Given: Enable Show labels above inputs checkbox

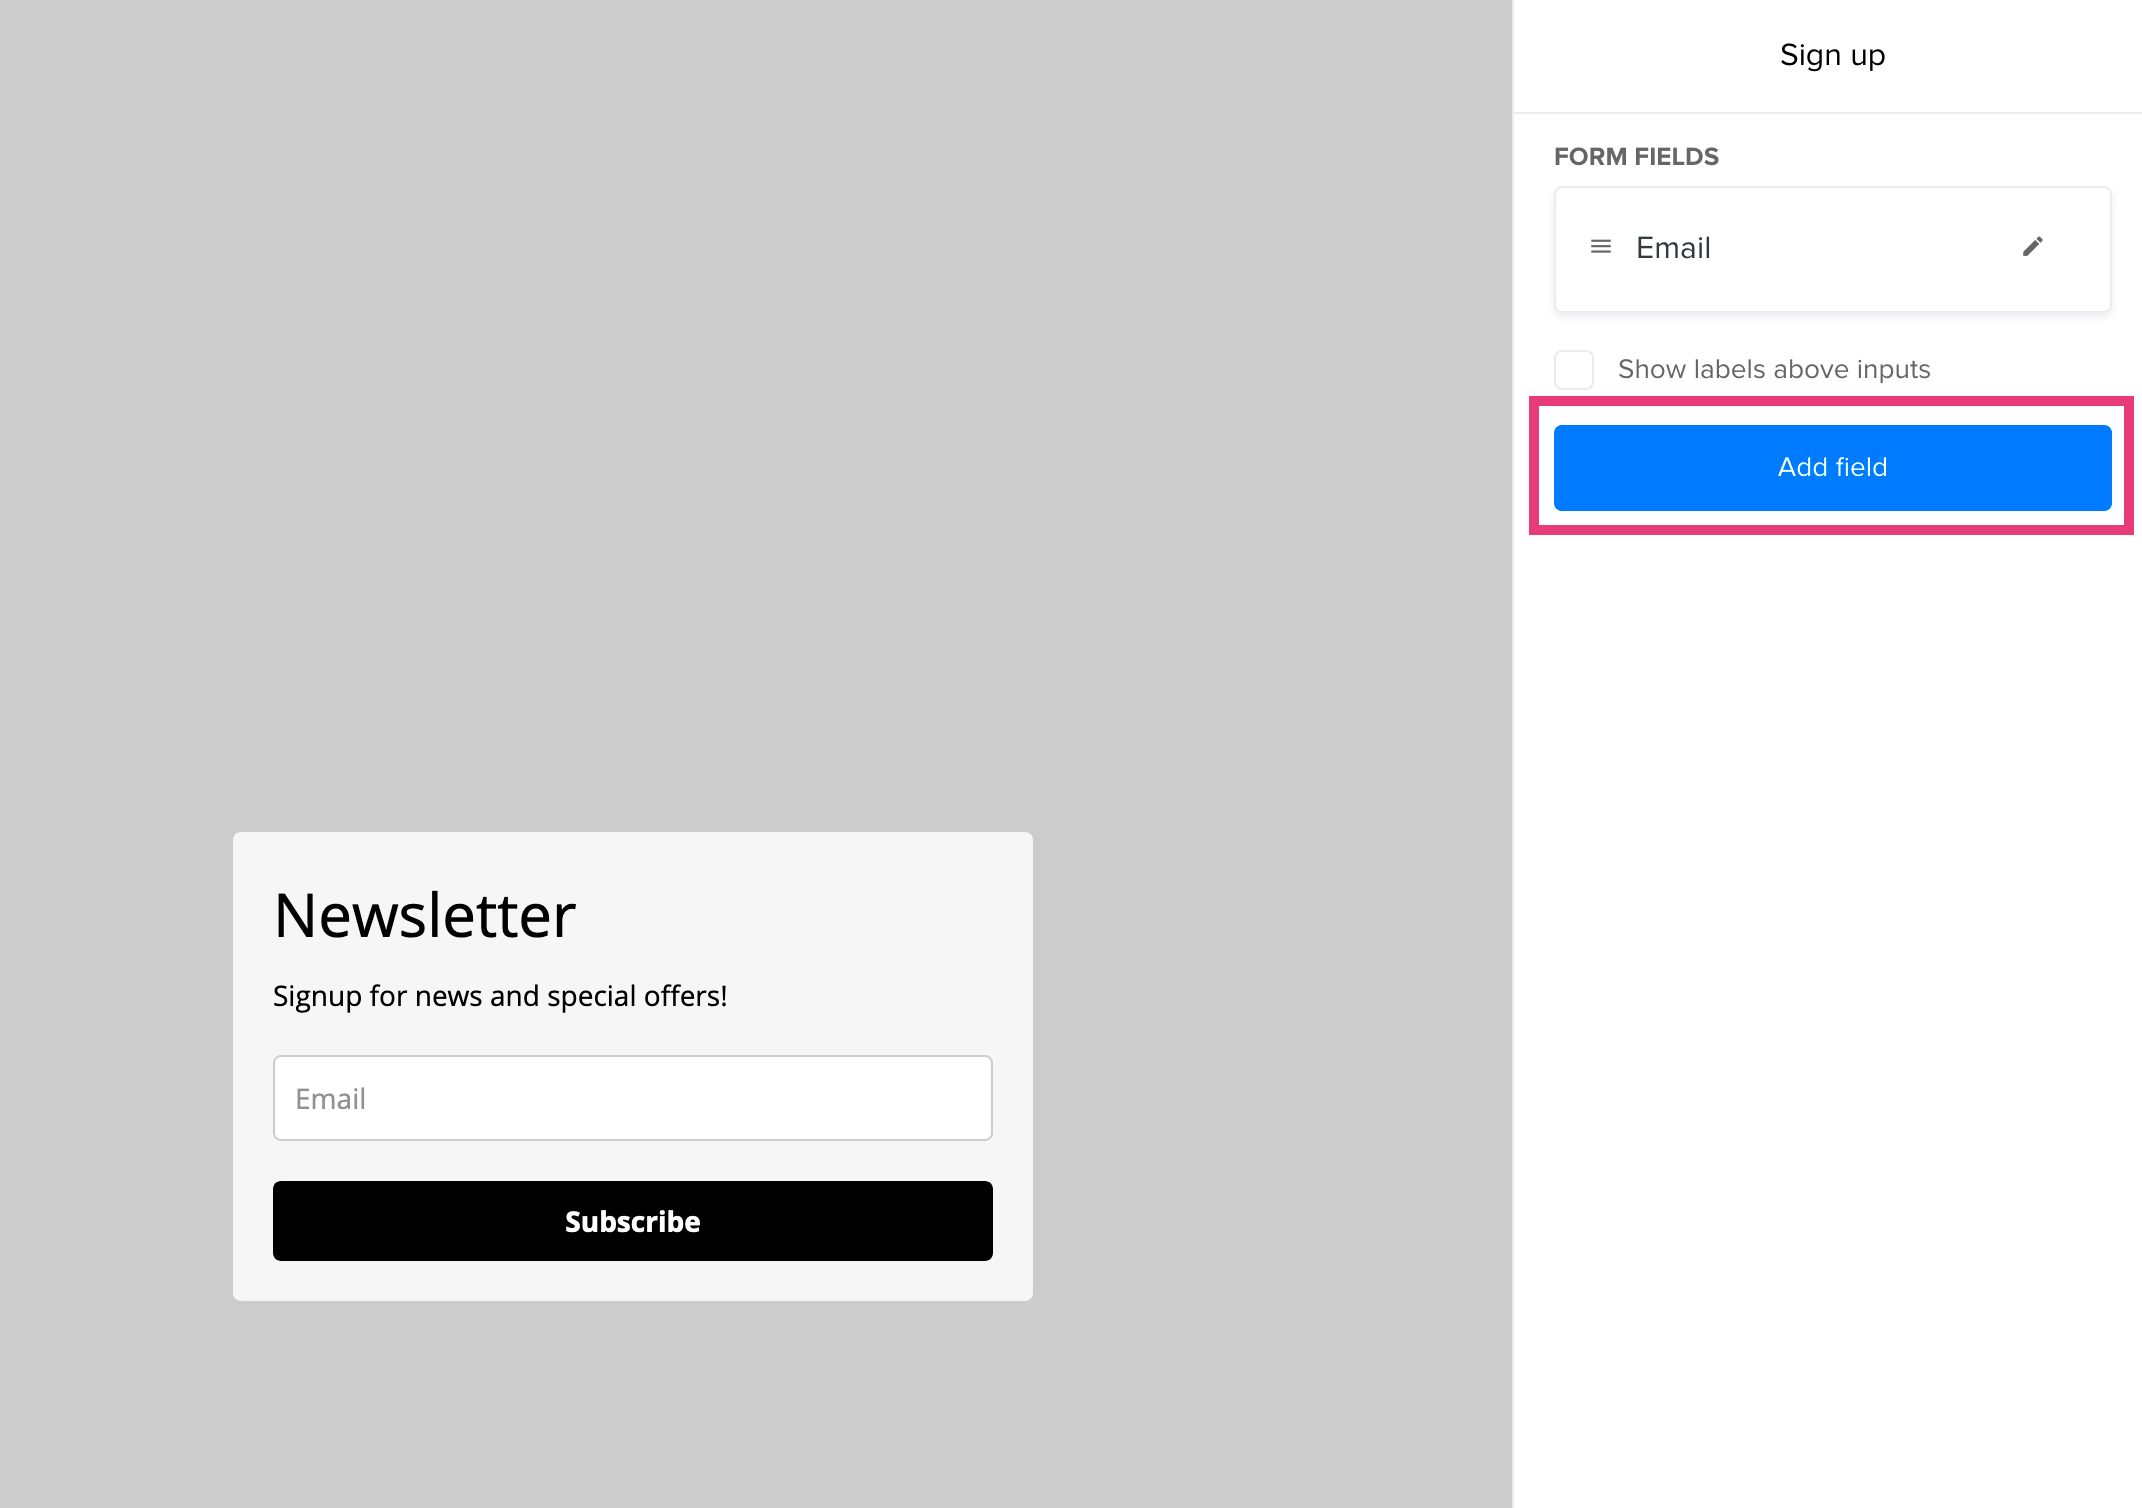Looking at the screenshot, I should [1573, 370].
